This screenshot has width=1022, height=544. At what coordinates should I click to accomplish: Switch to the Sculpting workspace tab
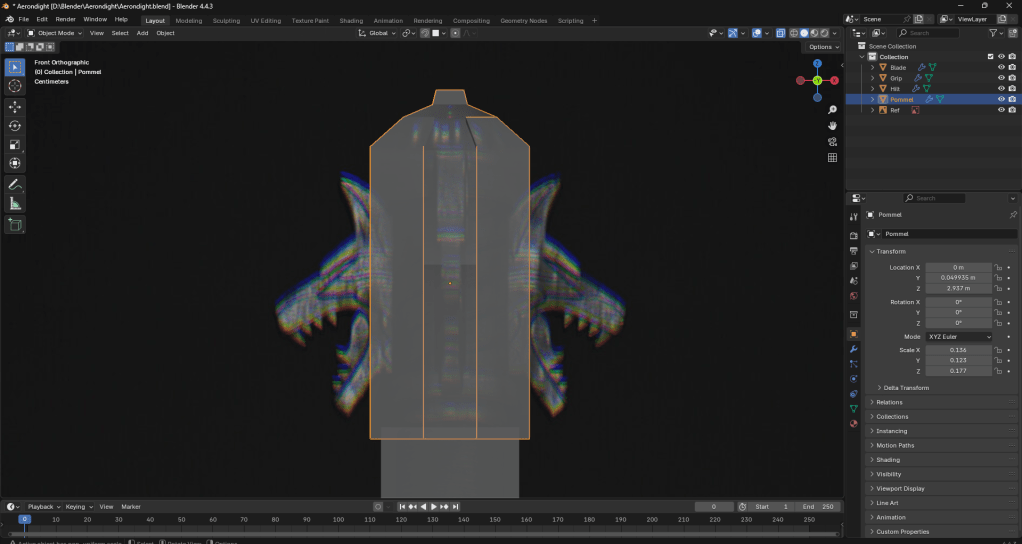[x=226, y=20]
